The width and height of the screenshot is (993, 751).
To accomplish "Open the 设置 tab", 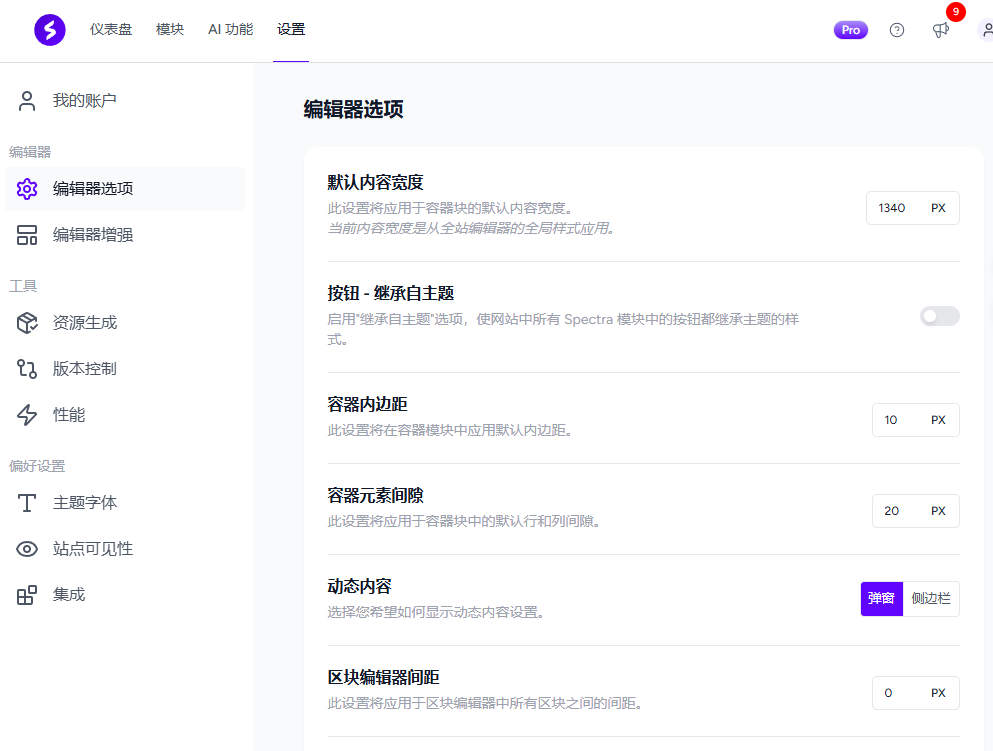I will 291,30.
